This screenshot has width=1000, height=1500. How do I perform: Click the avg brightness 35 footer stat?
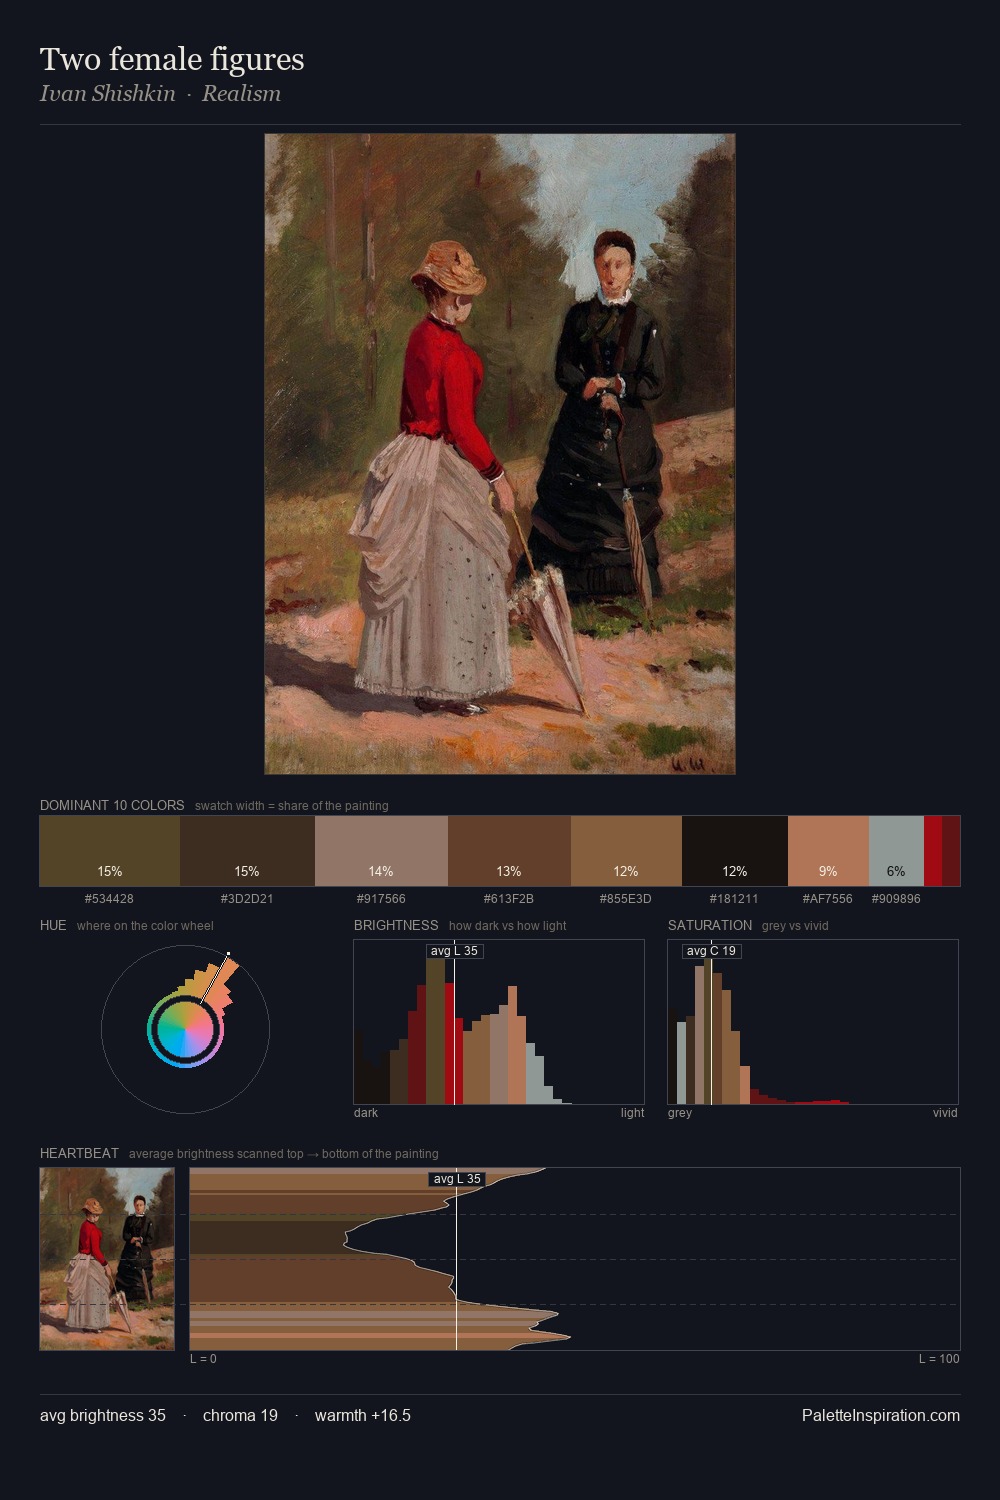pyautogui.click(x=103, y=1415)
